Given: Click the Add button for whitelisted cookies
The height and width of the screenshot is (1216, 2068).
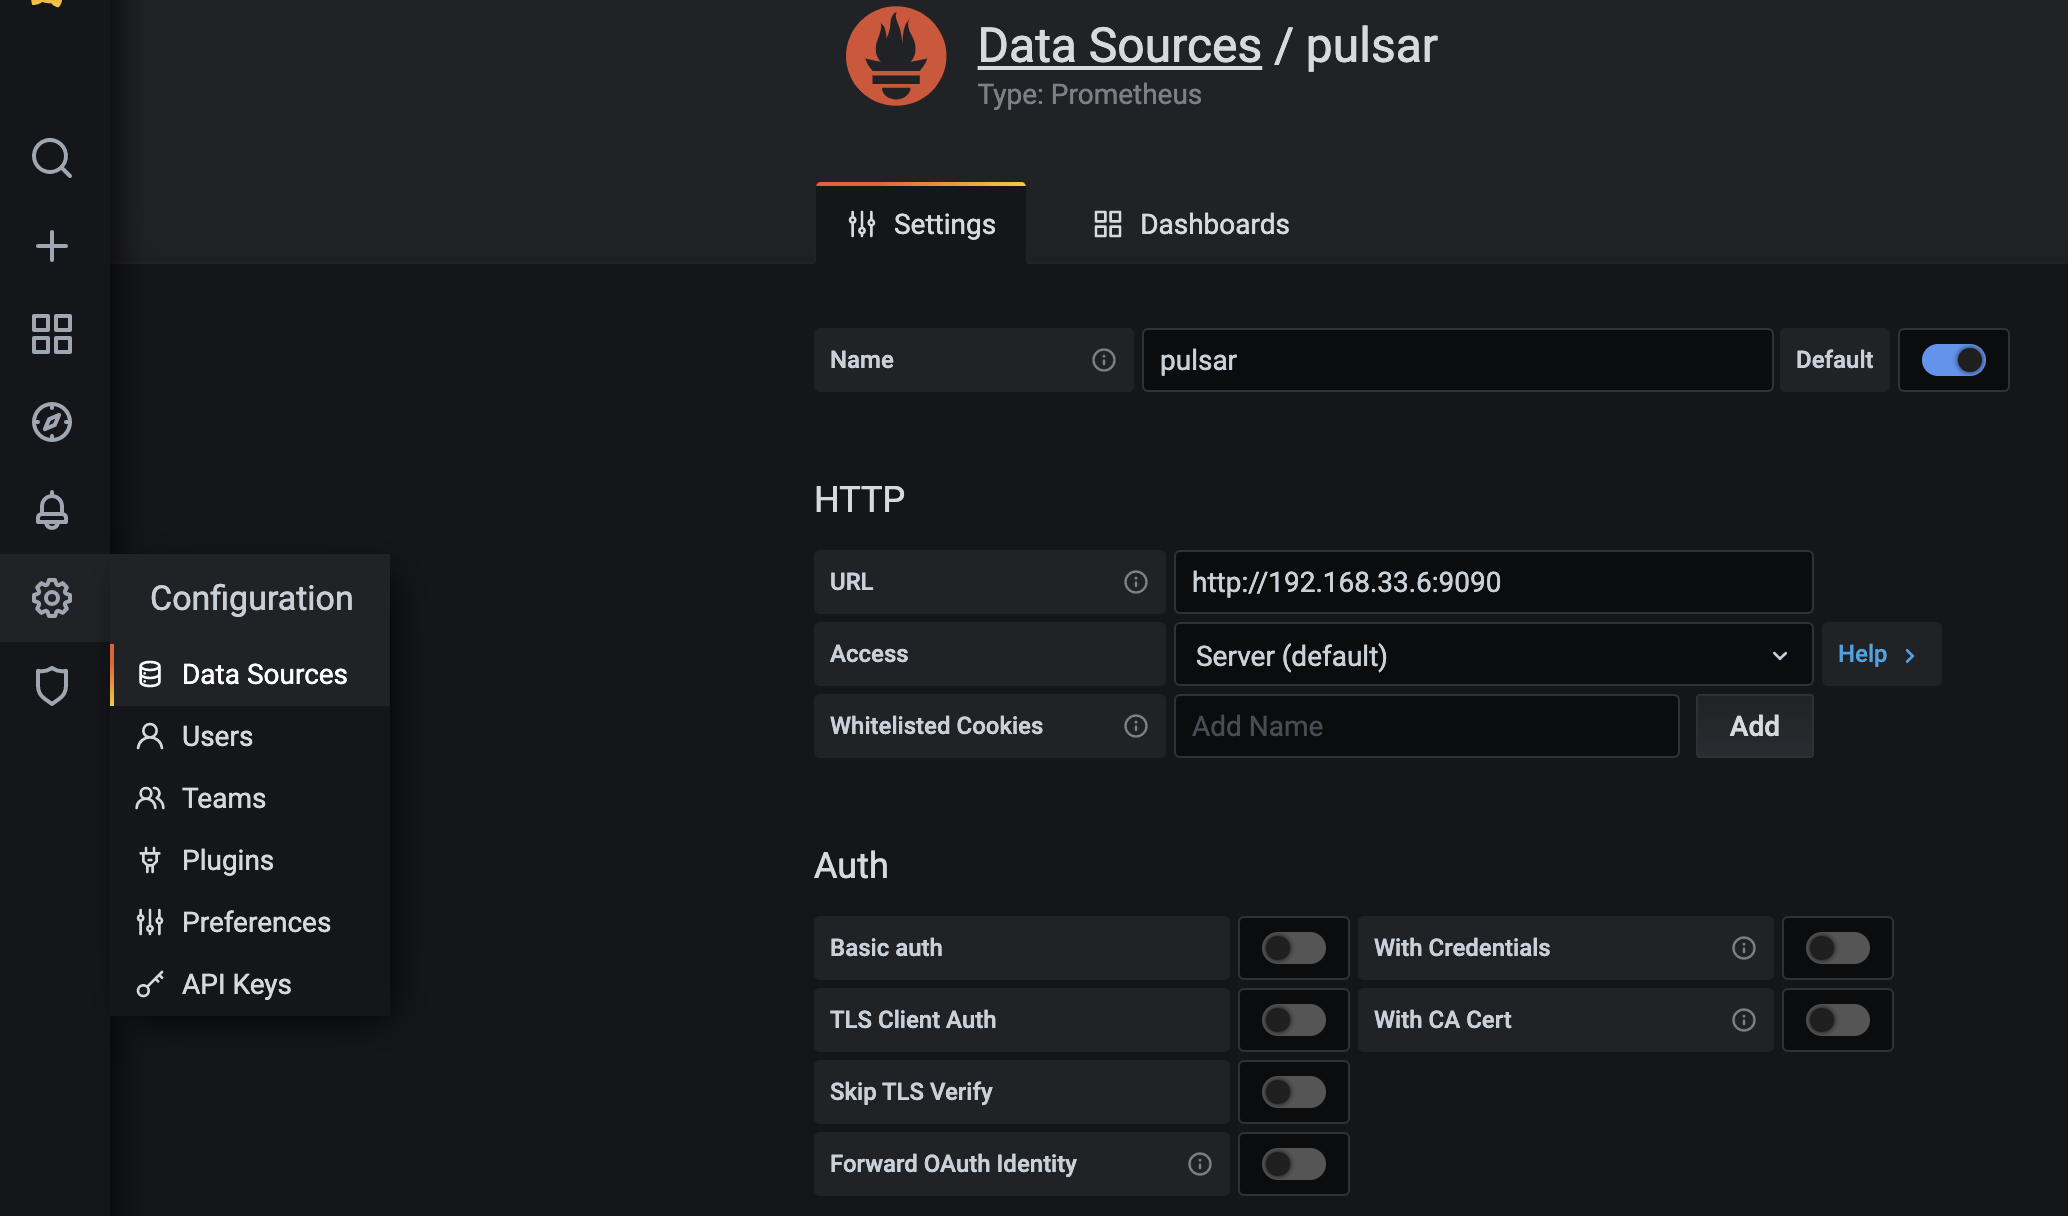Looking at the screenshot, I should (1754, 726).
